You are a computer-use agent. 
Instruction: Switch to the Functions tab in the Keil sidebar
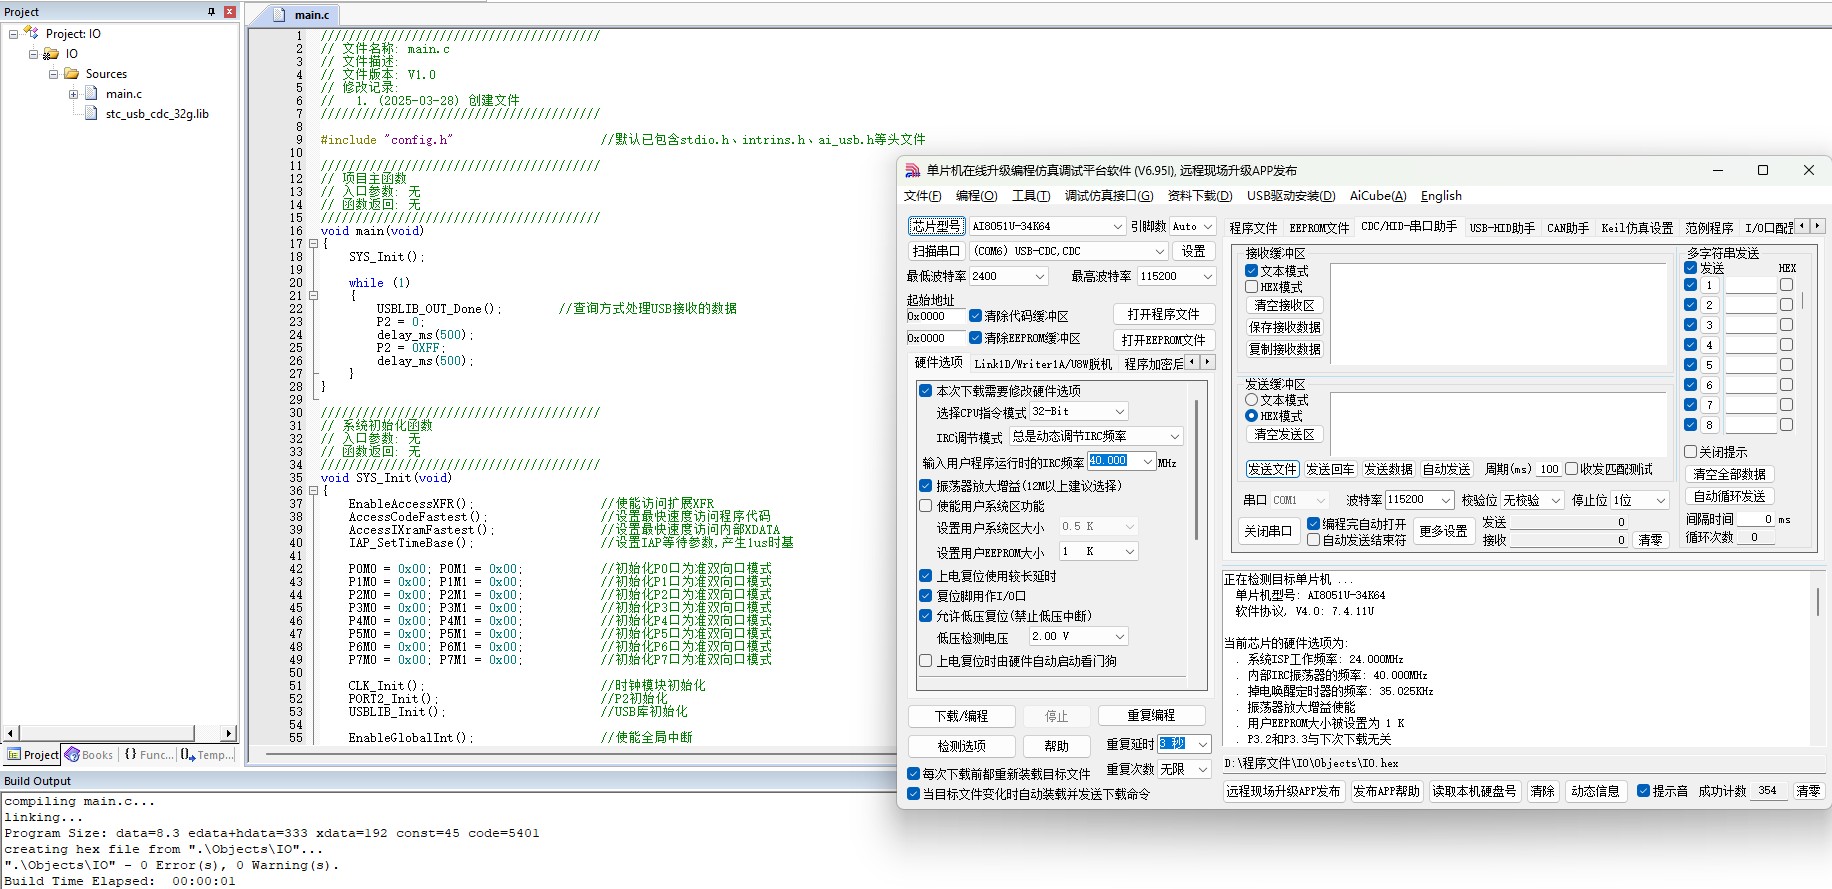point(148,755)
